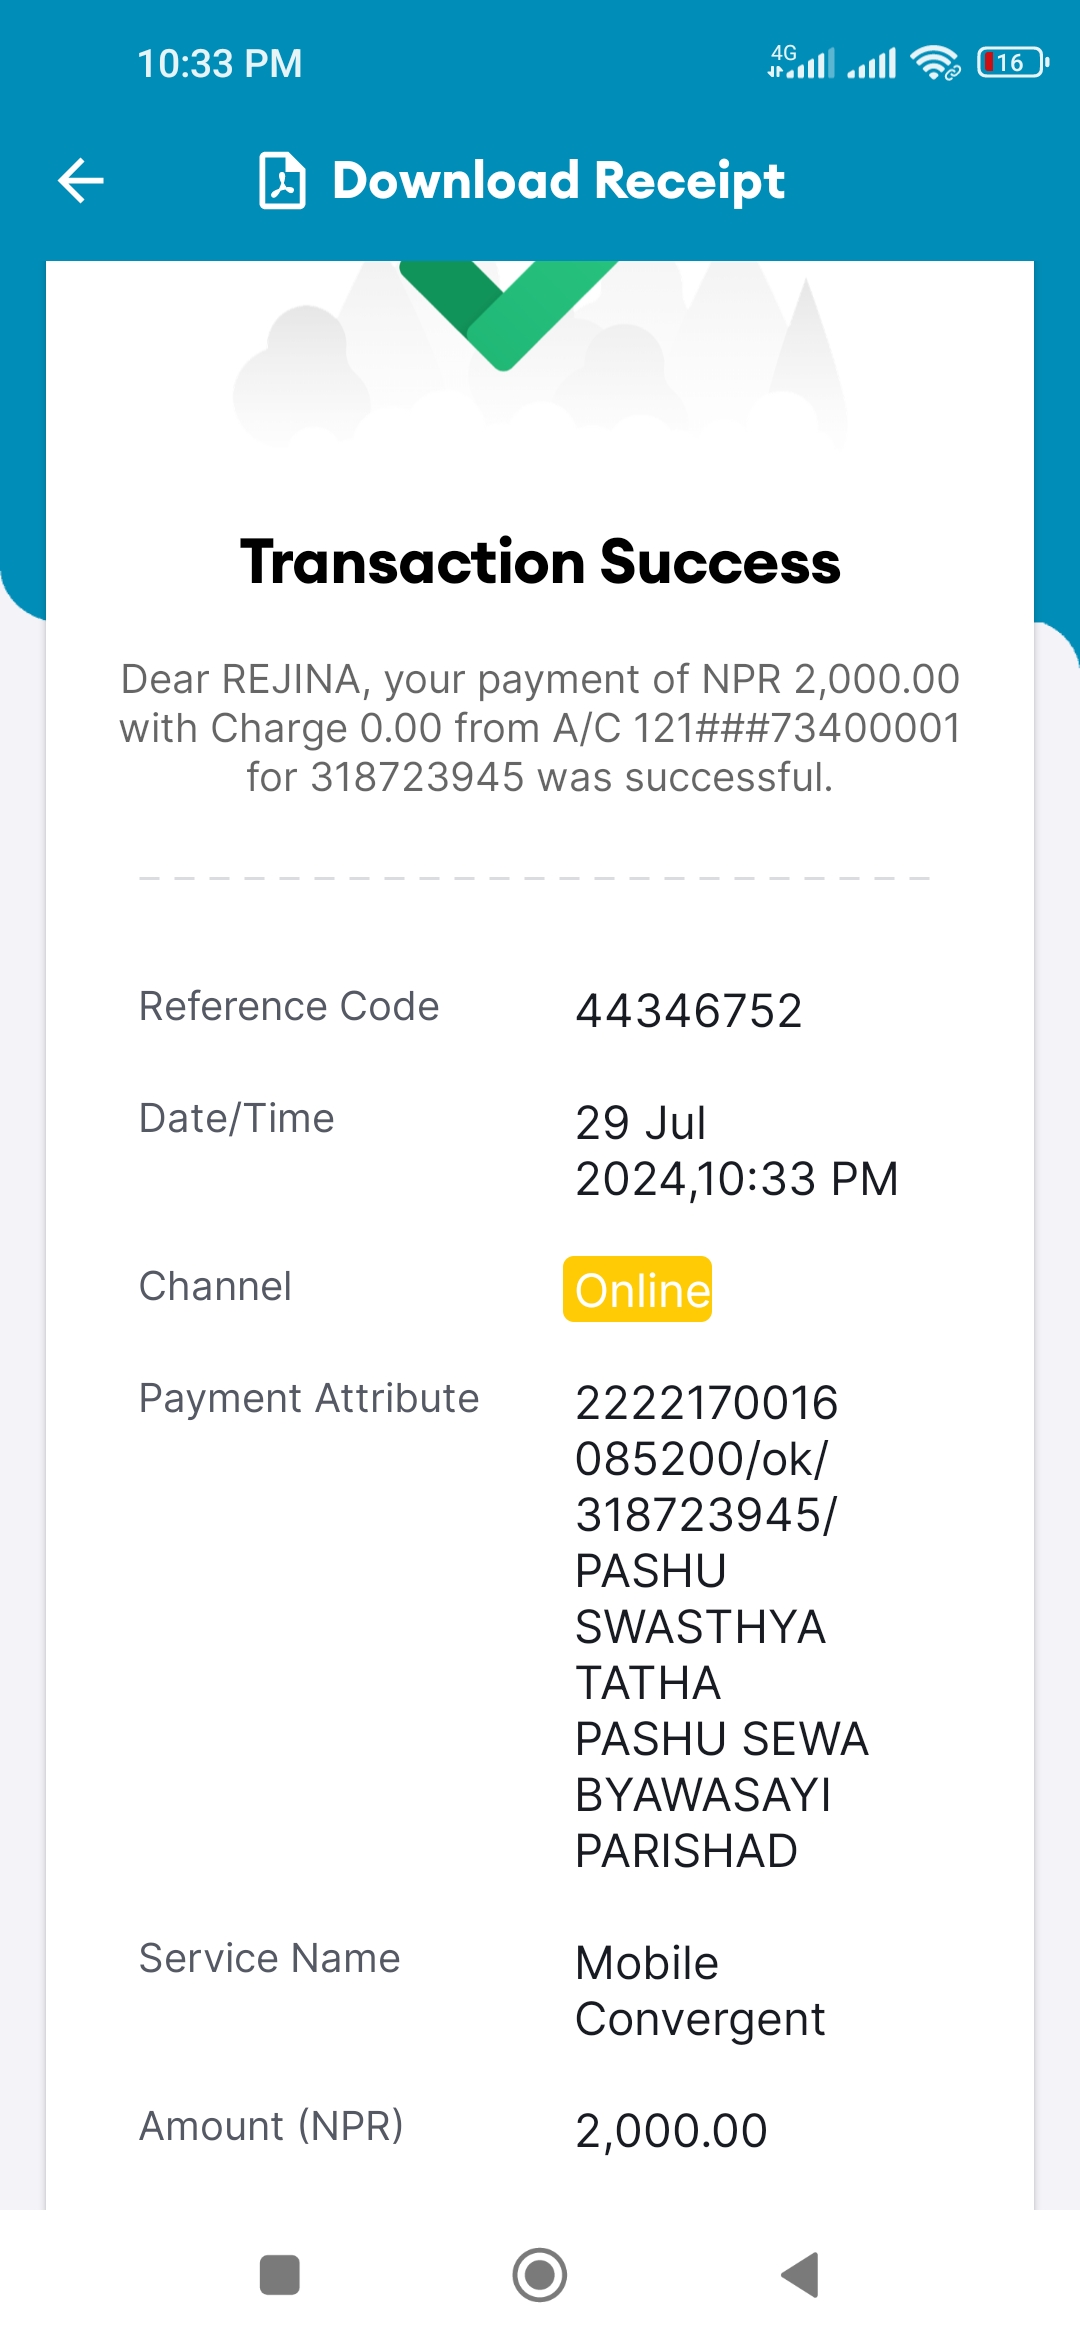Tap the battery indicator in status bar

pos(1012,63)
